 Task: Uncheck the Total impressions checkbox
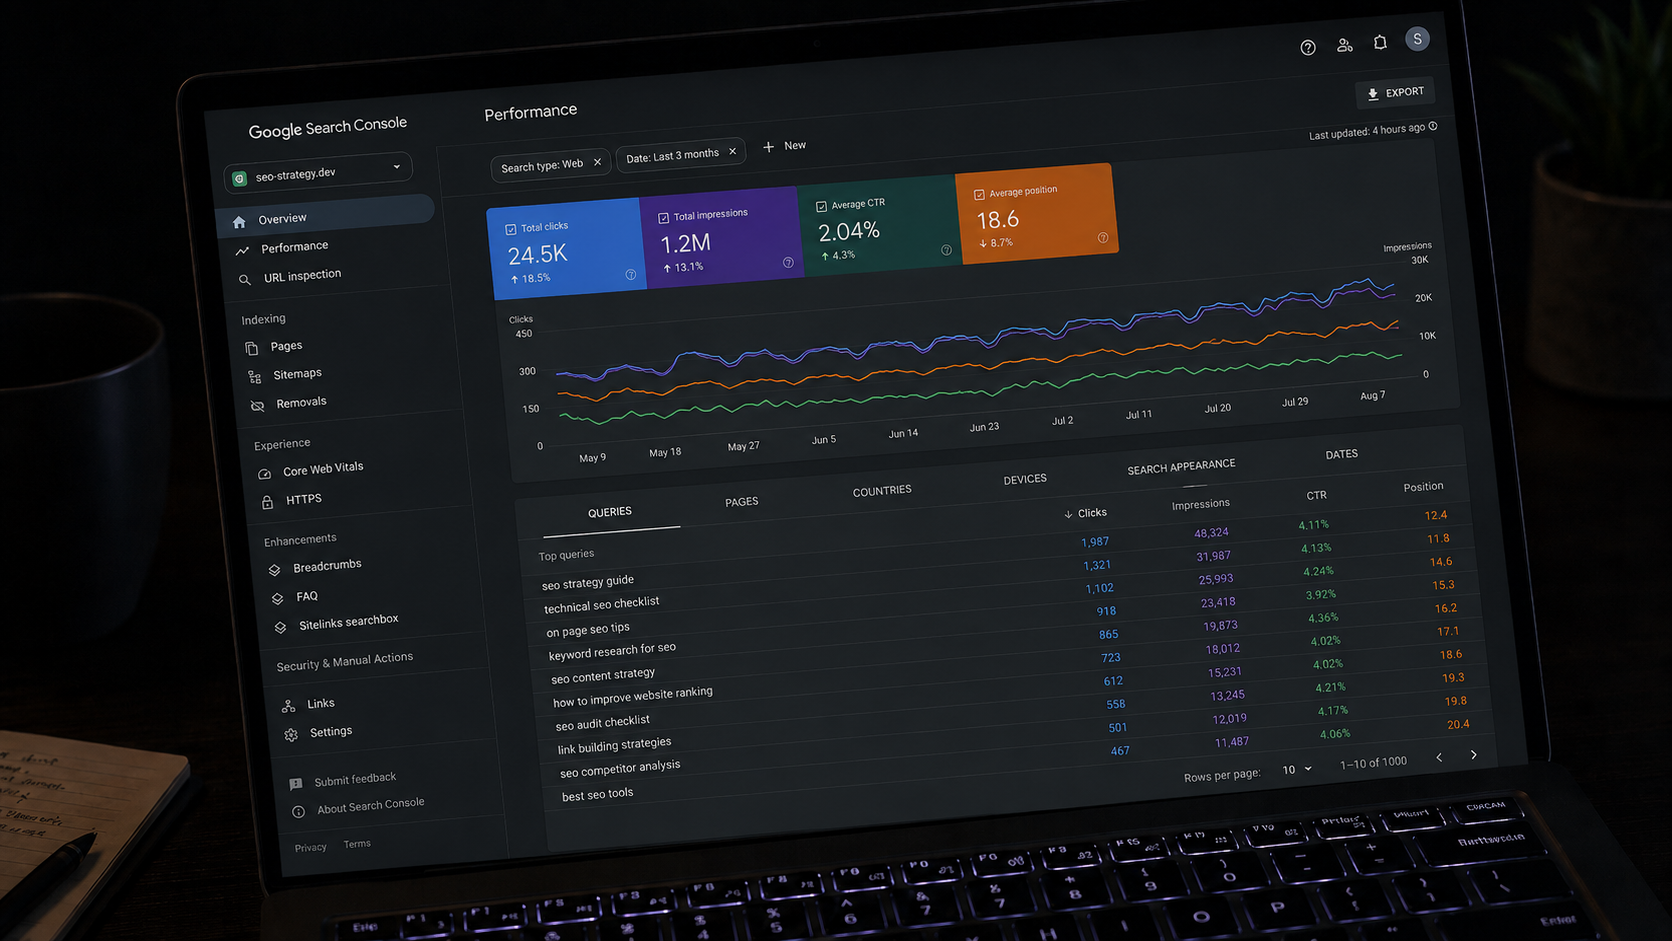pyautogui.click(x=663, y=217)
